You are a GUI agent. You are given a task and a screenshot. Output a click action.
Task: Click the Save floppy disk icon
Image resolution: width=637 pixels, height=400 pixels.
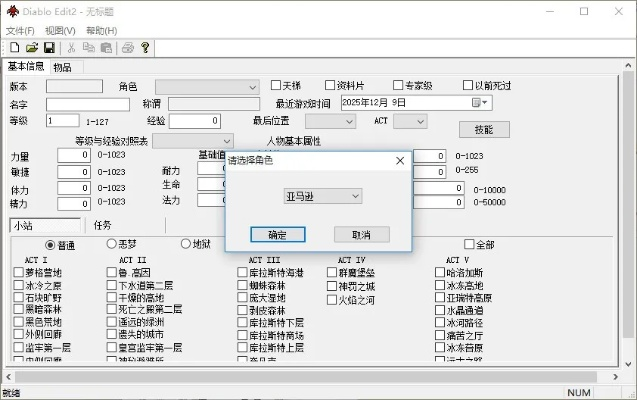[49, 48]
